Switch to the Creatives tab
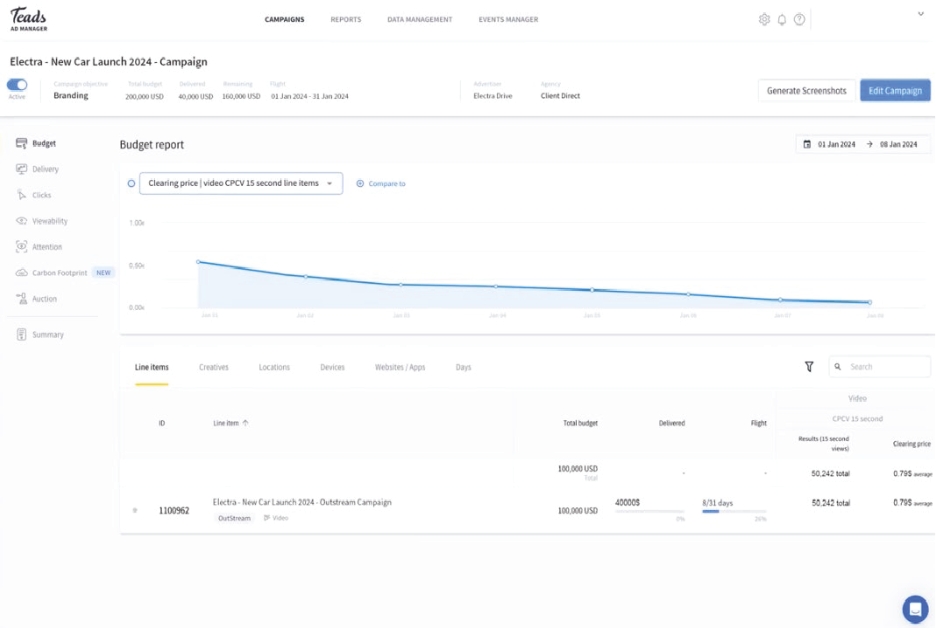 213,368
